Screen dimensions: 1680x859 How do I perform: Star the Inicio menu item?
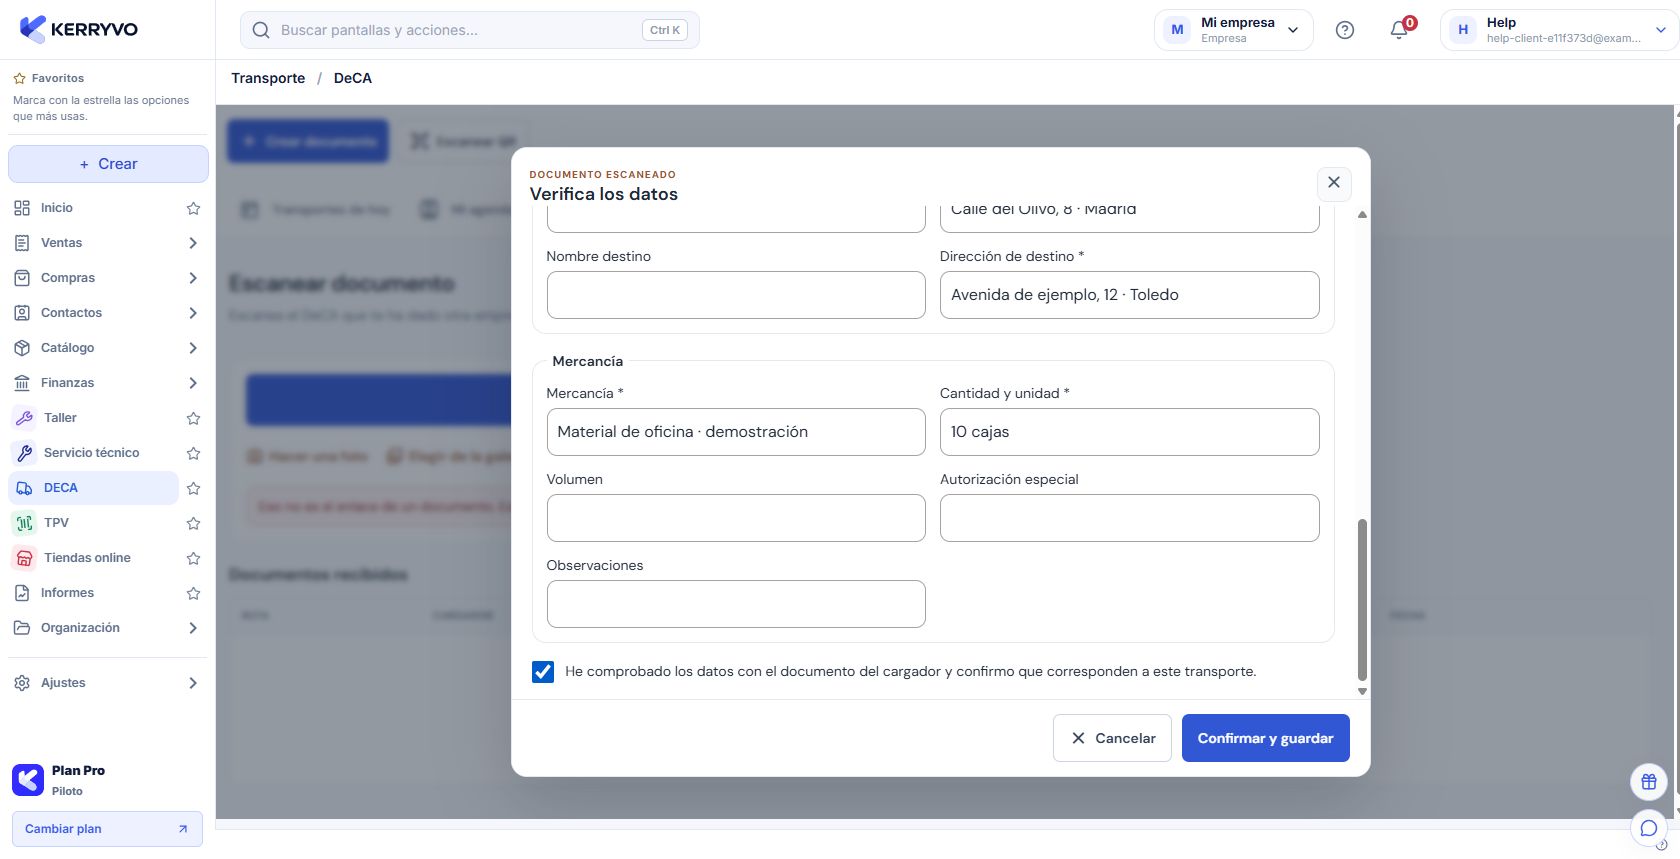click(x=194, y=208)
